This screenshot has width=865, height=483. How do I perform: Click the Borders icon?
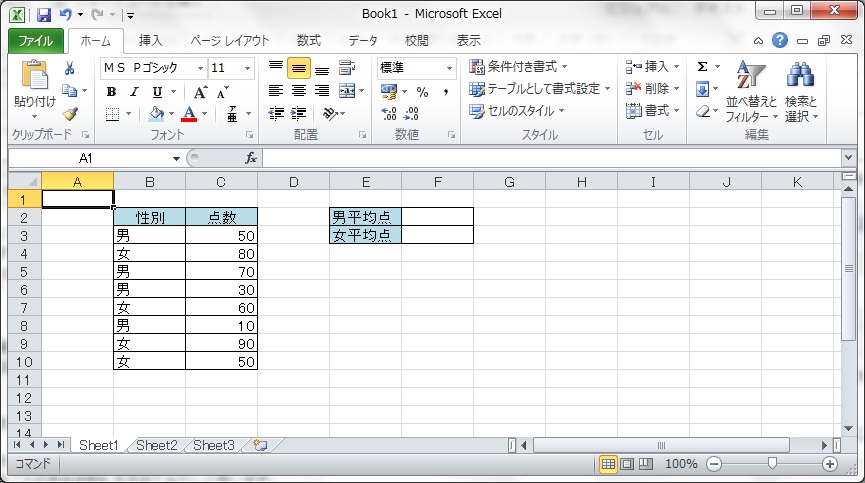point(112,114)
